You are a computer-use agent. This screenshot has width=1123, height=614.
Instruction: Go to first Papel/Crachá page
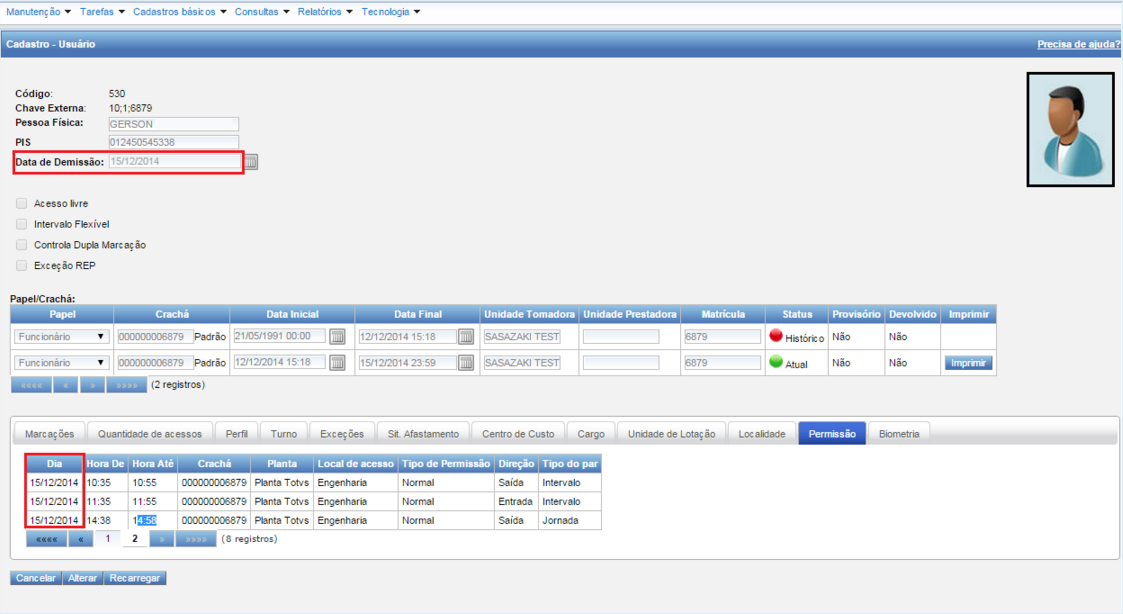[31, 385]
